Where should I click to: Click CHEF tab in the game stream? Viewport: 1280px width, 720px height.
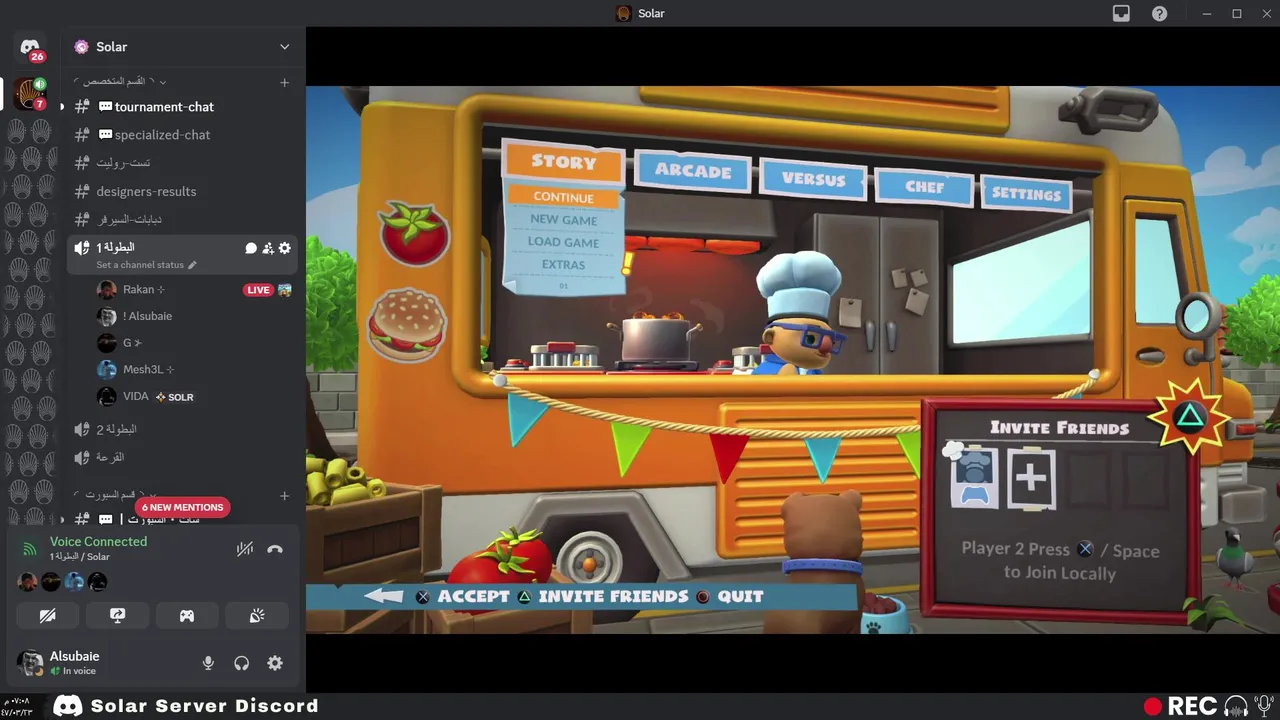click(924, 187)
